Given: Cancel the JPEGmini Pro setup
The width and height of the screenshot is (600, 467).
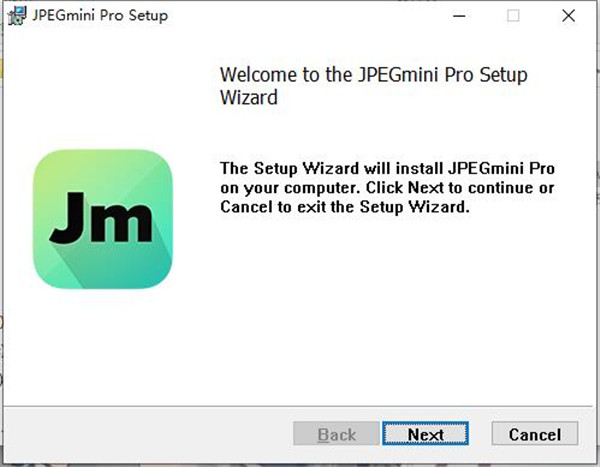Looking at the screenshot, I should coord(535,434).
